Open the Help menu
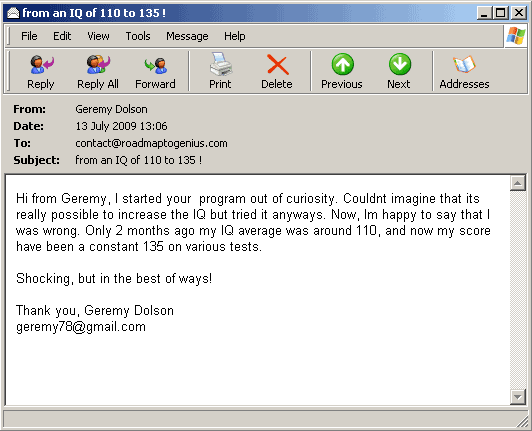 [235, 36]
